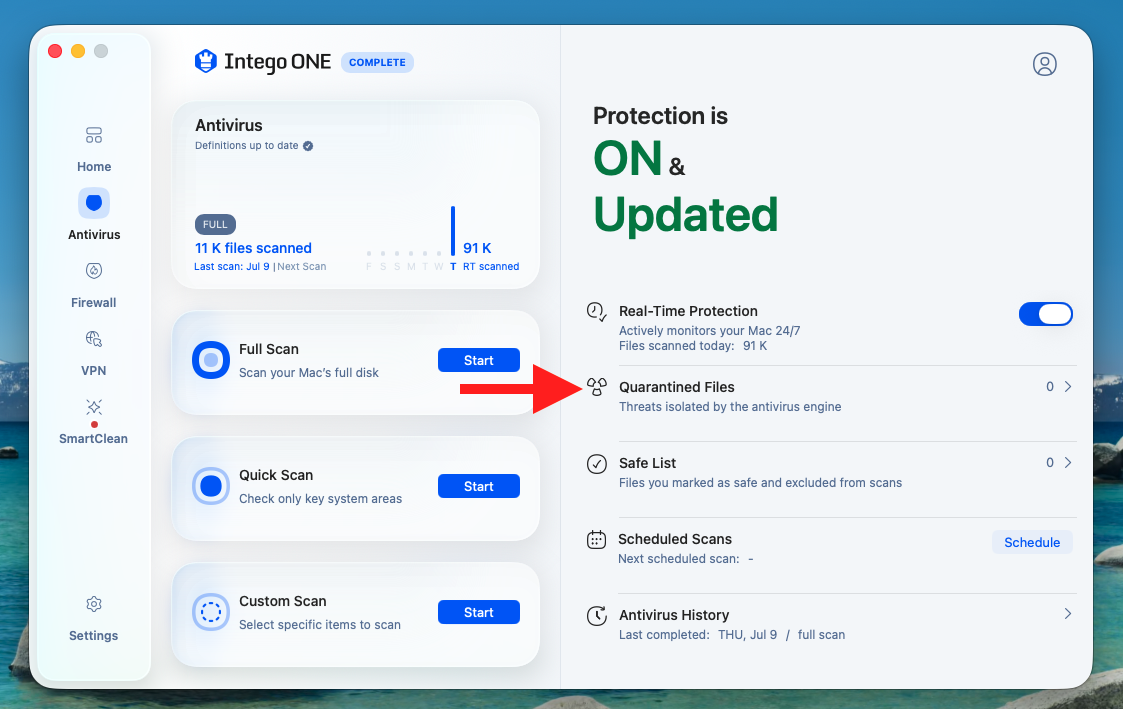Go to the Home tab label
Image resolution: width=1123 pixels, height=709 pixels.
click(x=94, y=167)
